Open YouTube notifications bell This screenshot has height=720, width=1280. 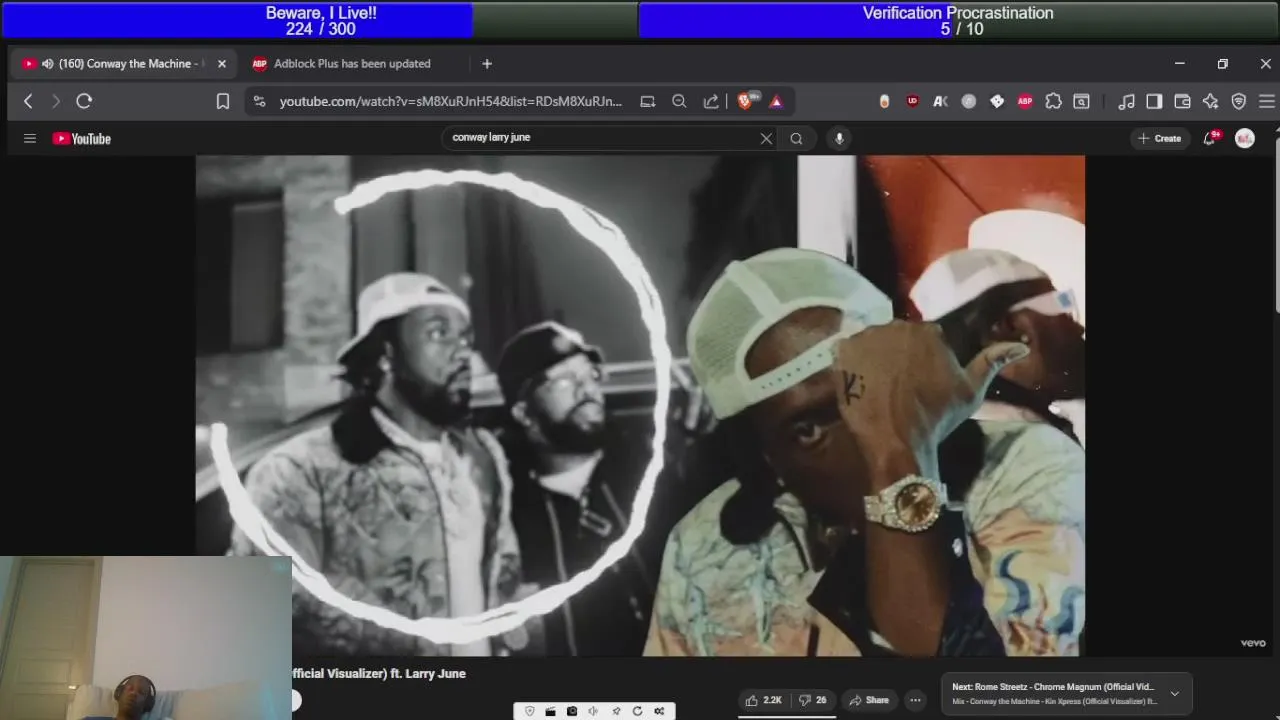coord(1210,138)
